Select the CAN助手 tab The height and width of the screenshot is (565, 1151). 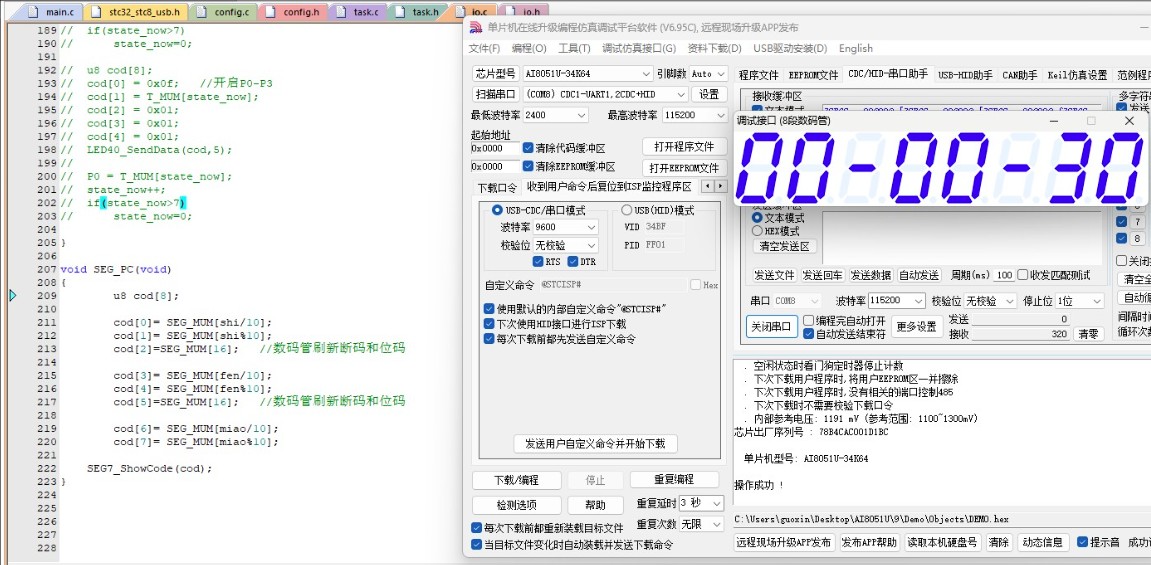[x=1020, y=75]
